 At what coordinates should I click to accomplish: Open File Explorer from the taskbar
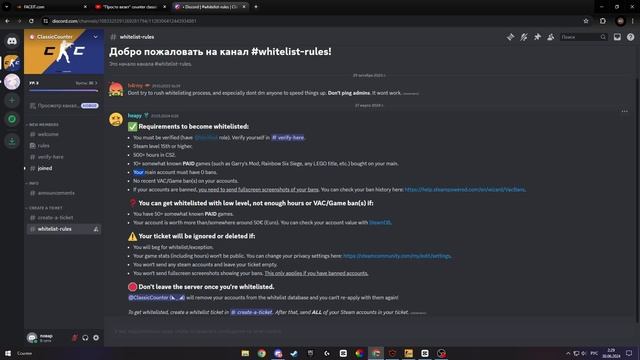(245, 353)
